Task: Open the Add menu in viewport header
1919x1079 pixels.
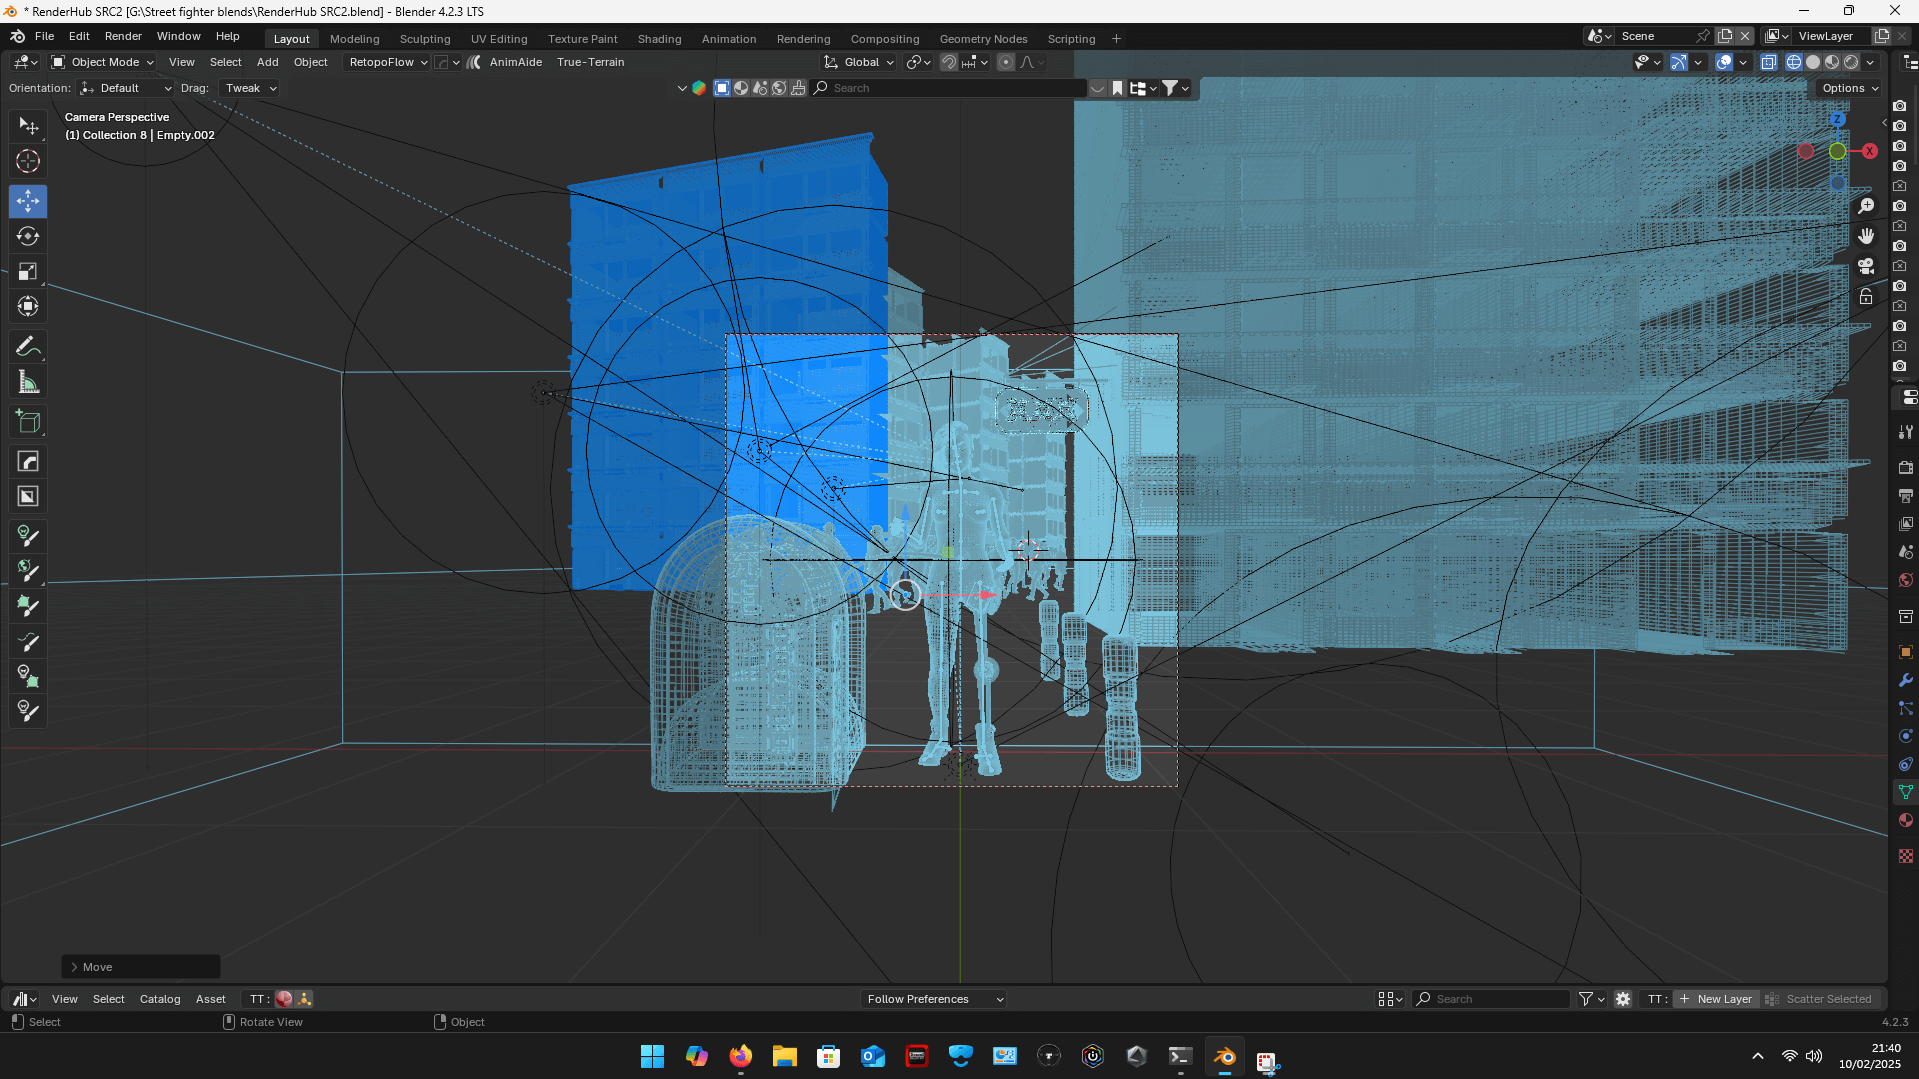Action: 267,62
